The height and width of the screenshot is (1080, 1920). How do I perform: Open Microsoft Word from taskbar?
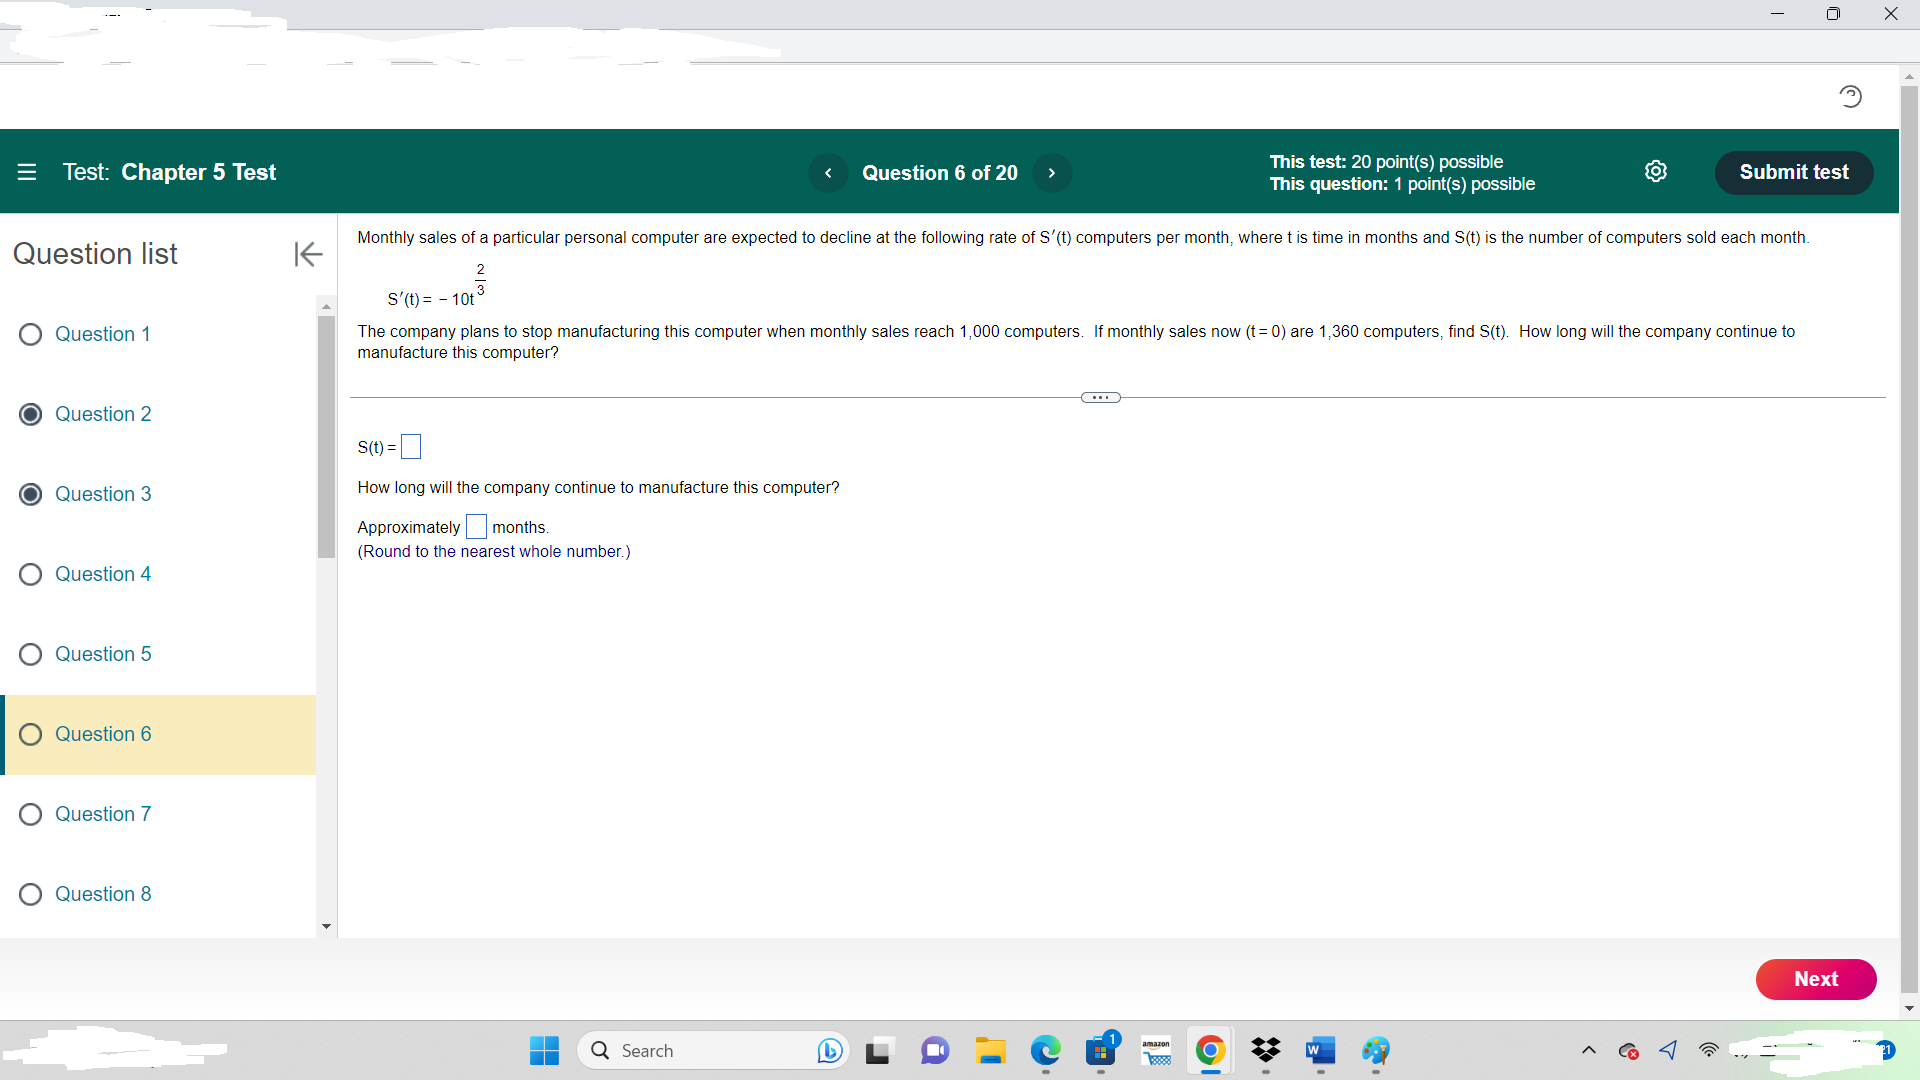pos(1320,1050)
